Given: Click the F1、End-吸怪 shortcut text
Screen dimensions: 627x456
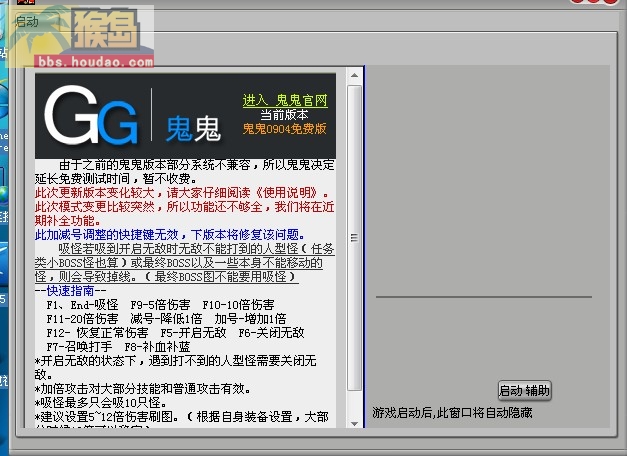Looking at the screenshot, I should (x=82, y=304).
